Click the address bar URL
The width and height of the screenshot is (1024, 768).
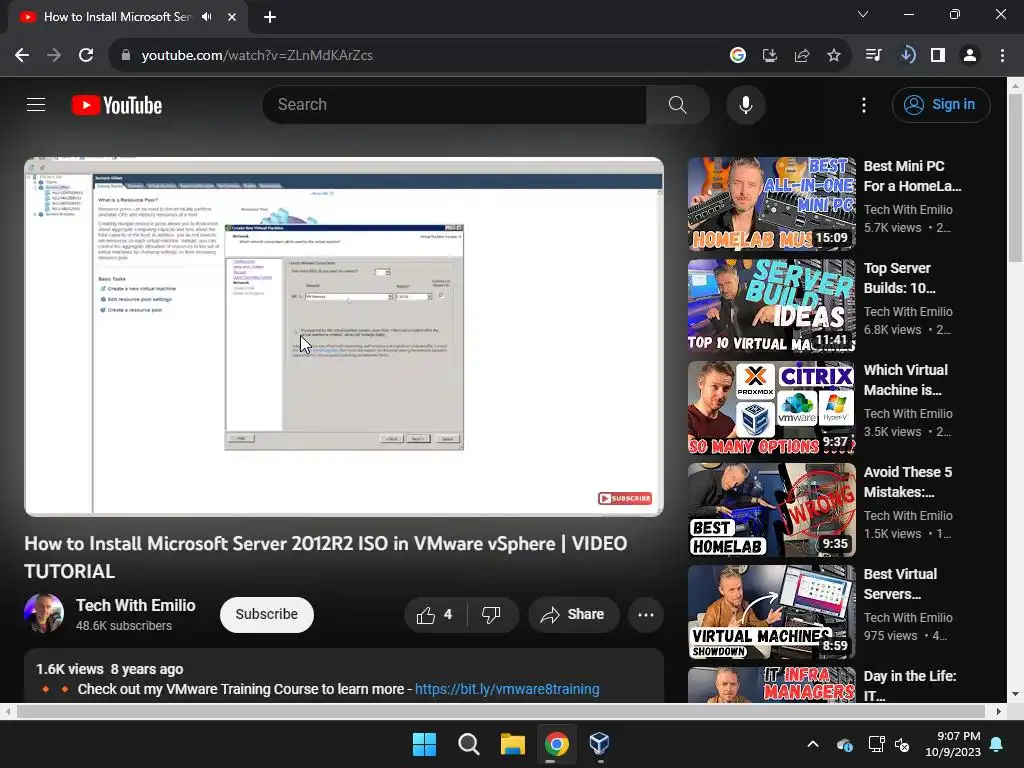257,56
